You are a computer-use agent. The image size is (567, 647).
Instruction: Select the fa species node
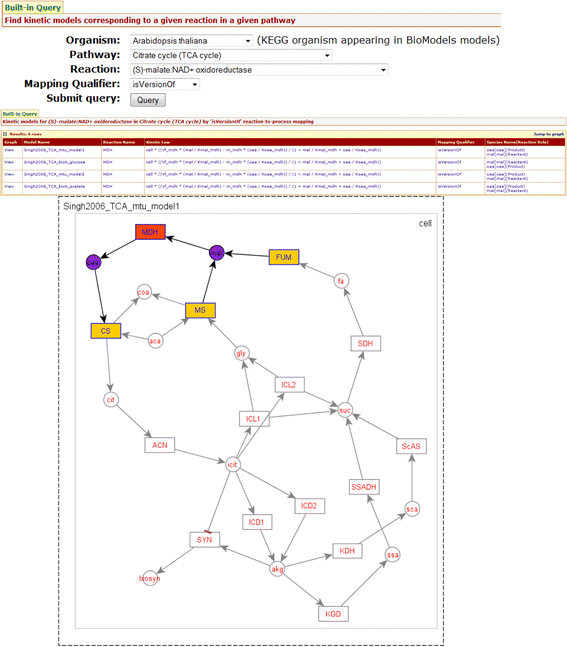pos(341,281)
